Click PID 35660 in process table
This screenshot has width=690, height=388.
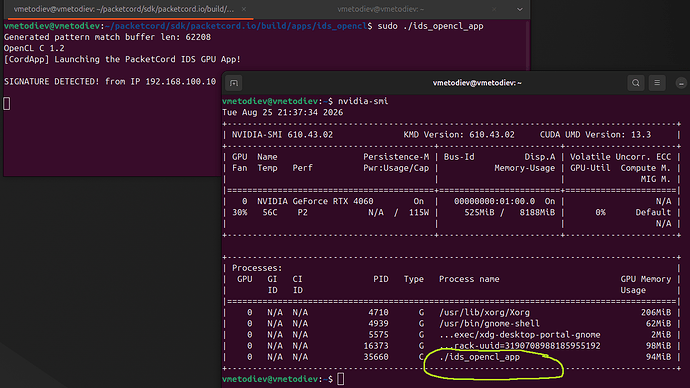(376, 357)
